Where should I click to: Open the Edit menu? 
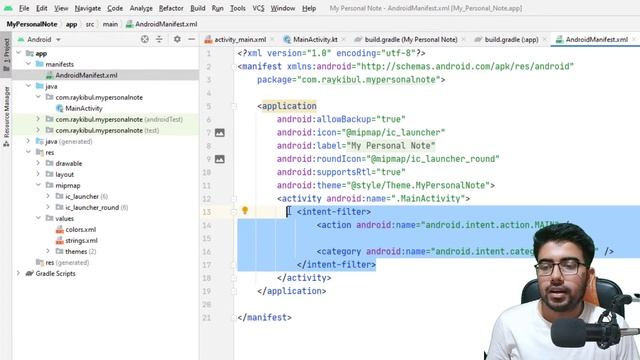coord(42,8)
